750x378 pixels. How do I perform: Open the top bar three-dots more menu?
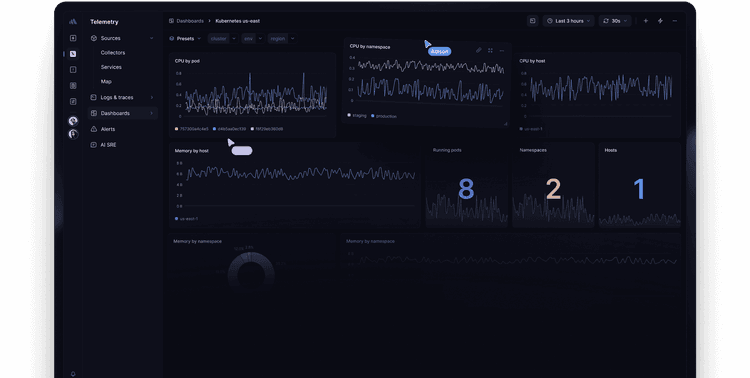tap(675, 21)
